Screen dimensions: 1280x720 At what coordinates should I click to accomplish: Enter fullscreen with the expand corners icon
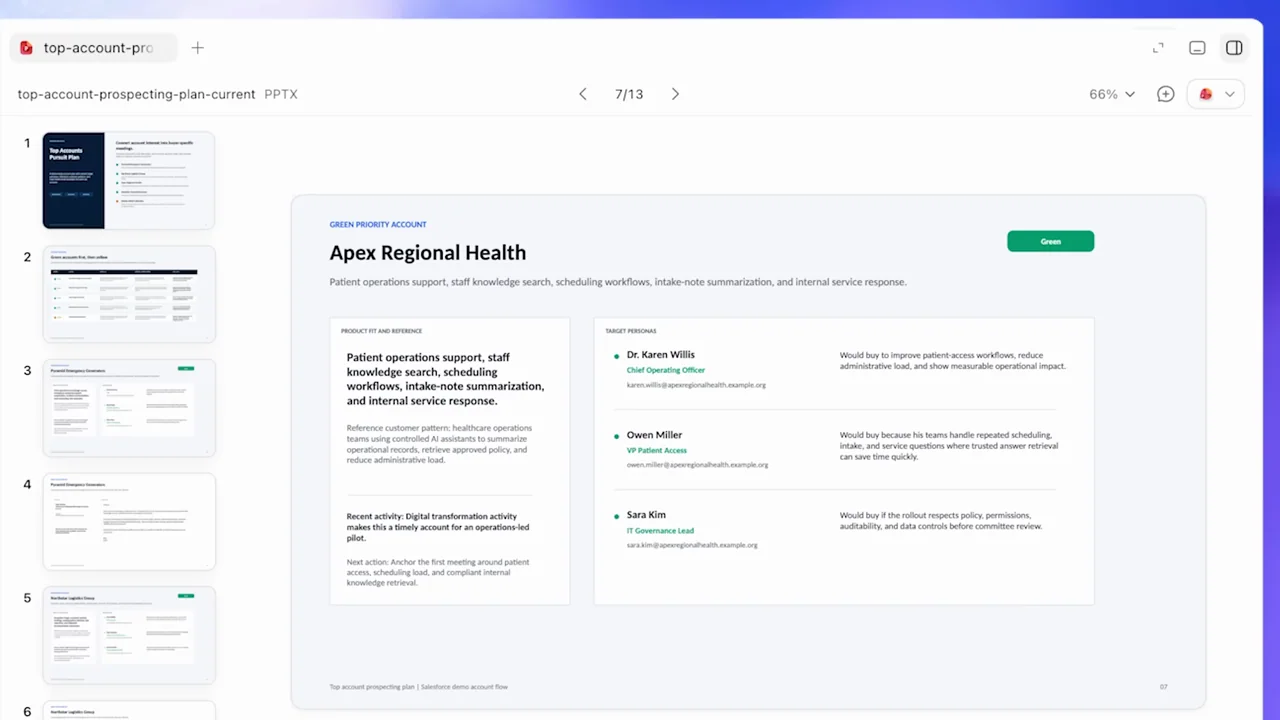click(x=1158, y=48)
